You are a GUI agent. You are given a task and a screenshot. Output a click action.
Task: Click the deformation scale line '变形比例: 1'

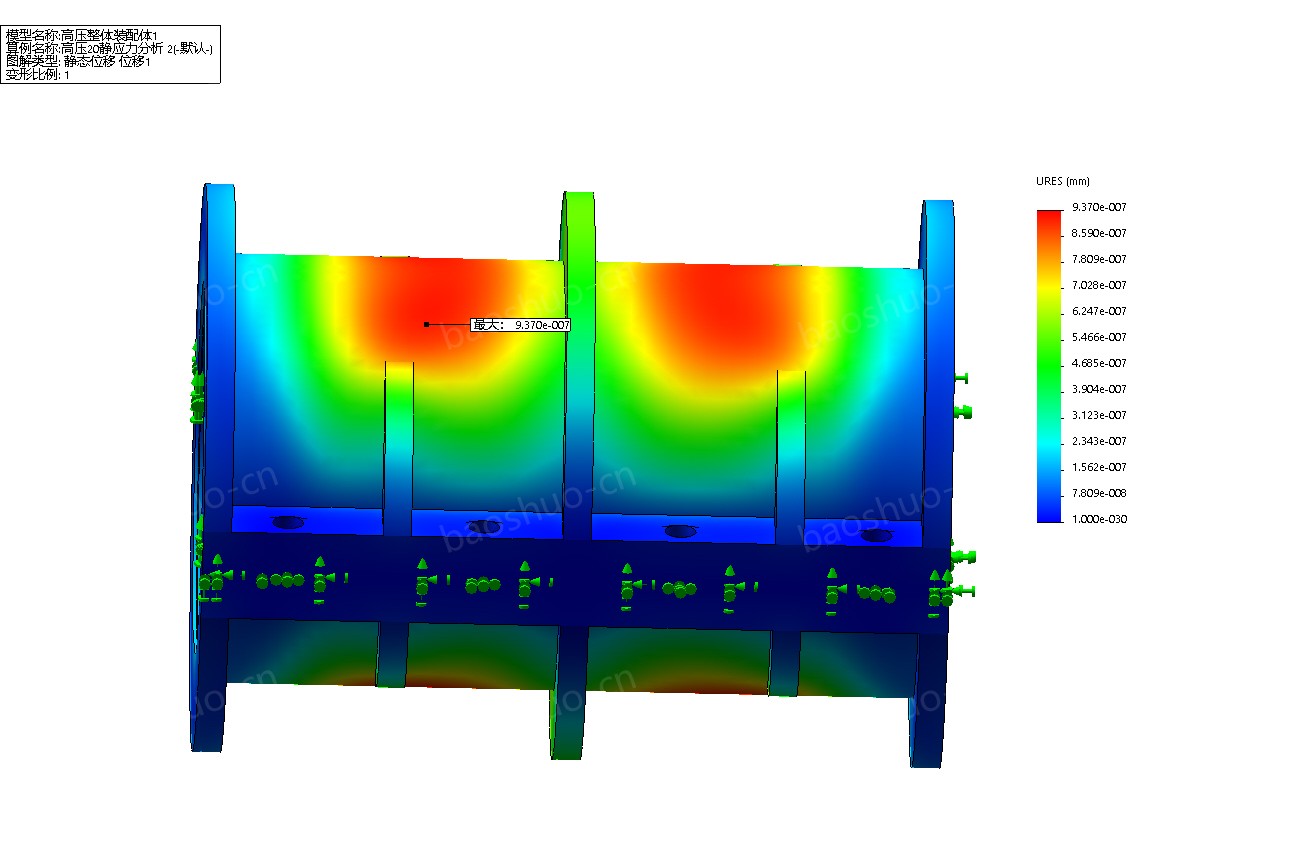(38, 74)
